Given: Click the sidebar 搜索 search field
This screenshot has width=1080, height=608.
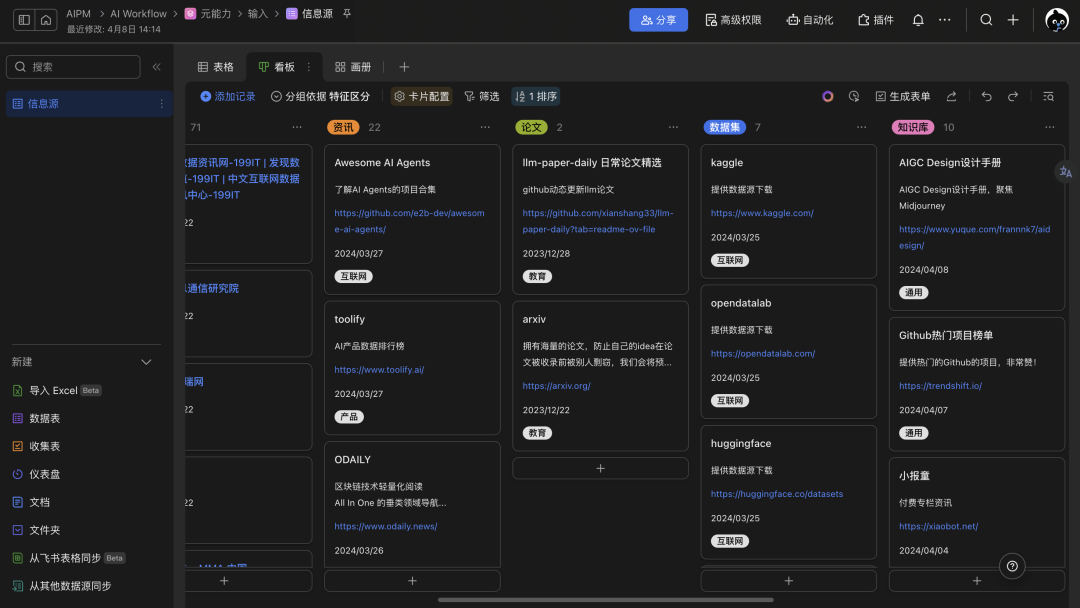Looking at the screenshot, I should 73,67.
